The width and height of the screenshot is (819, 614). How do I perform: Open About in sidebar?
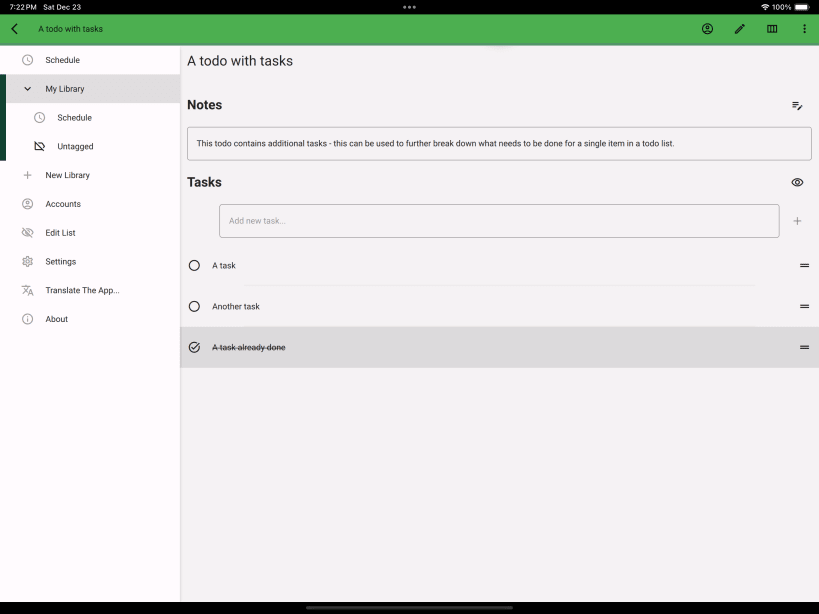point(90,319)
